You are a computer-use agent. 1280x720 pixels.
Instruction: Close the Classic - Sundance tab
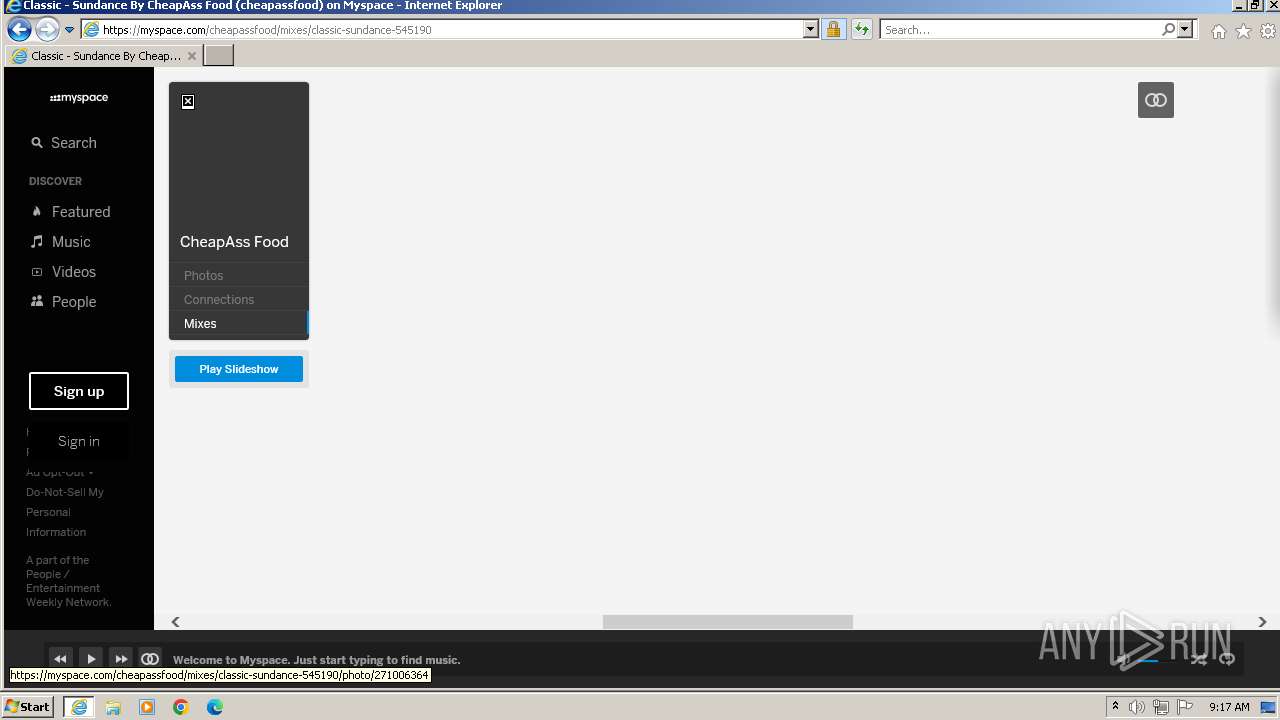point(192,56)
